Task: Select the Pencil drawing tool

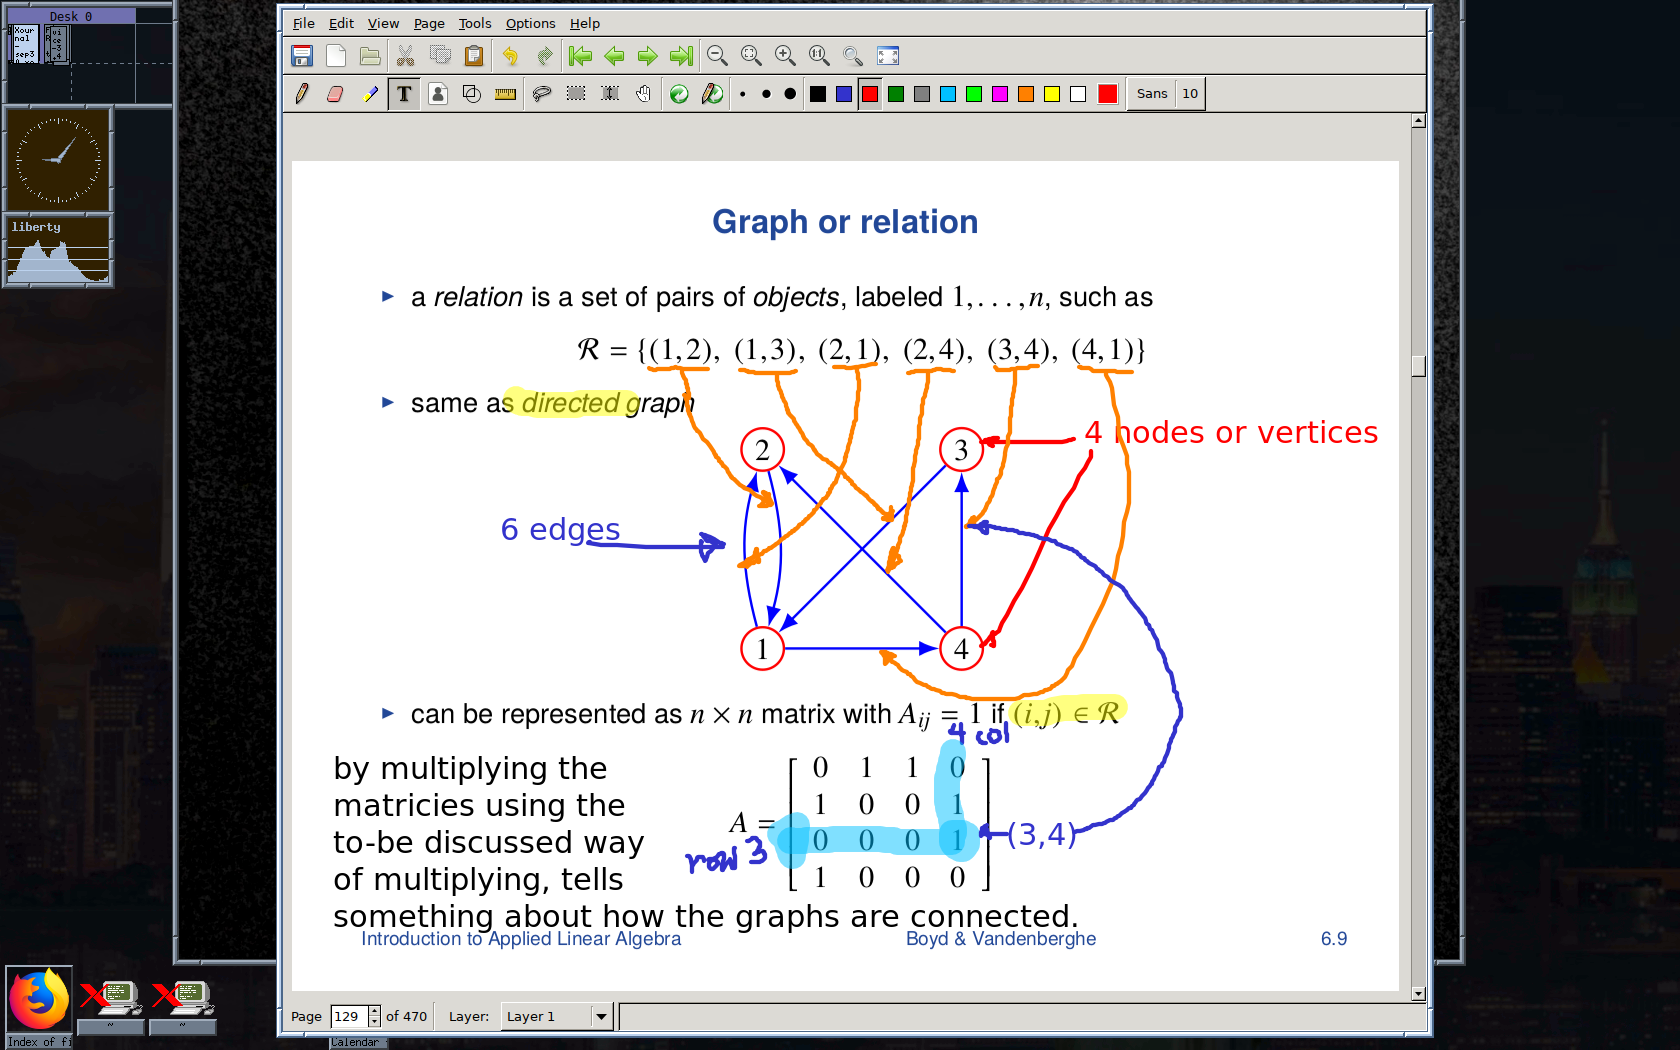Action: pos(302,94)
